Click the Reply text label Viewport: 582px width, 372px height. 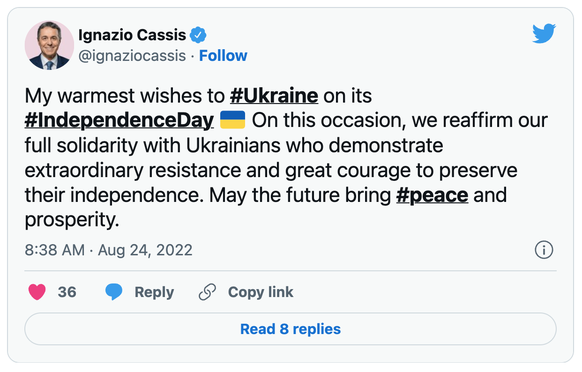pyautogui.click(x=154, y=292)
